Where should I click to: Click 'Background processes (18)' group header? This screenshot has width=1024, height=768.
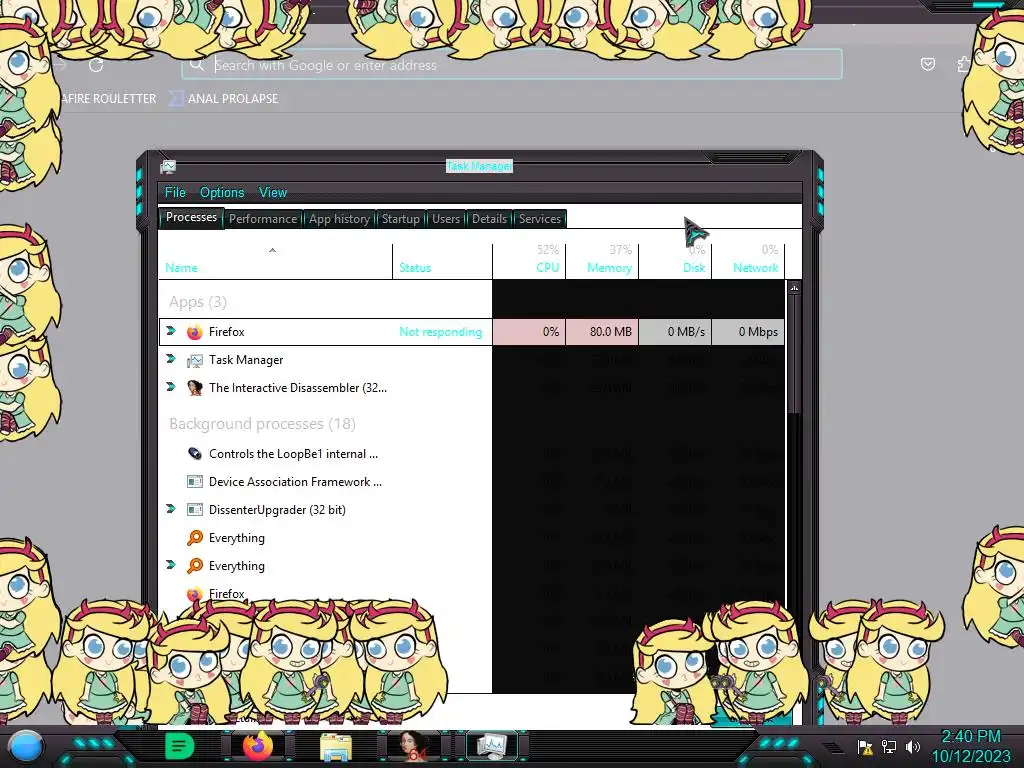point(262,424)
